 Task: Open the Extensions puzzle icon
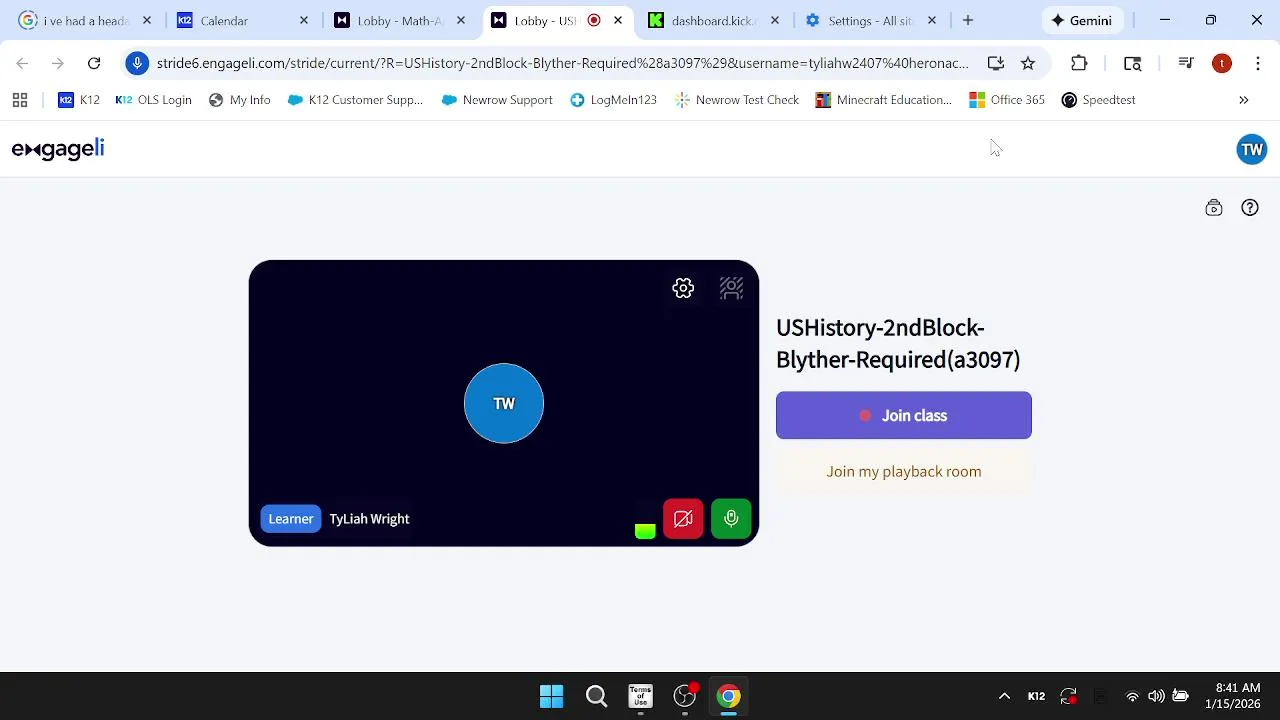tap(1079, 63)
